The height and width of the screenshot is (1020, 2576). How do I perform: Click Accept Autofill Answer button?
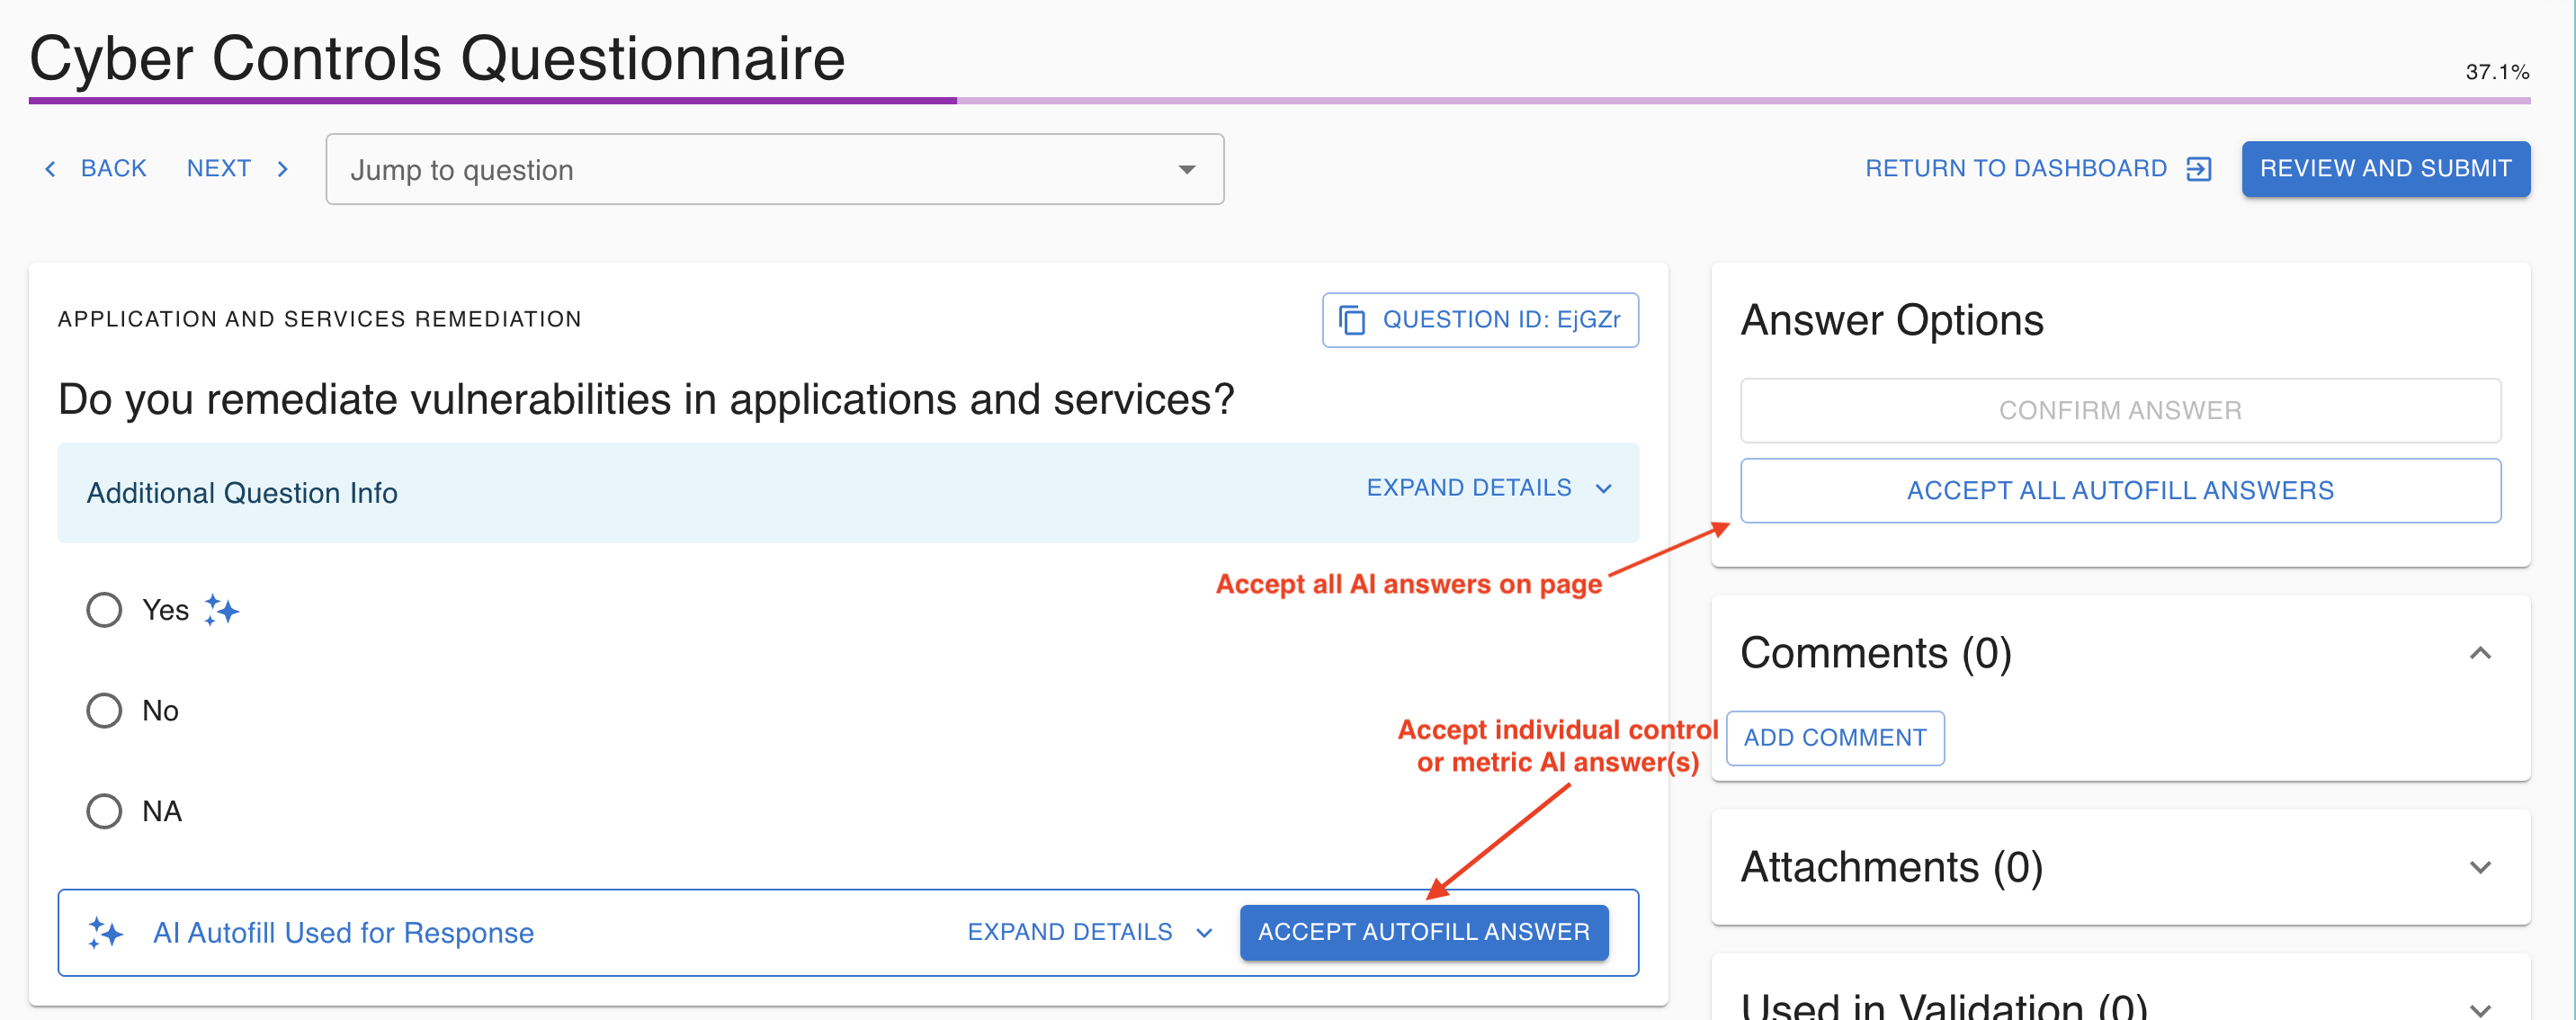1423,932
